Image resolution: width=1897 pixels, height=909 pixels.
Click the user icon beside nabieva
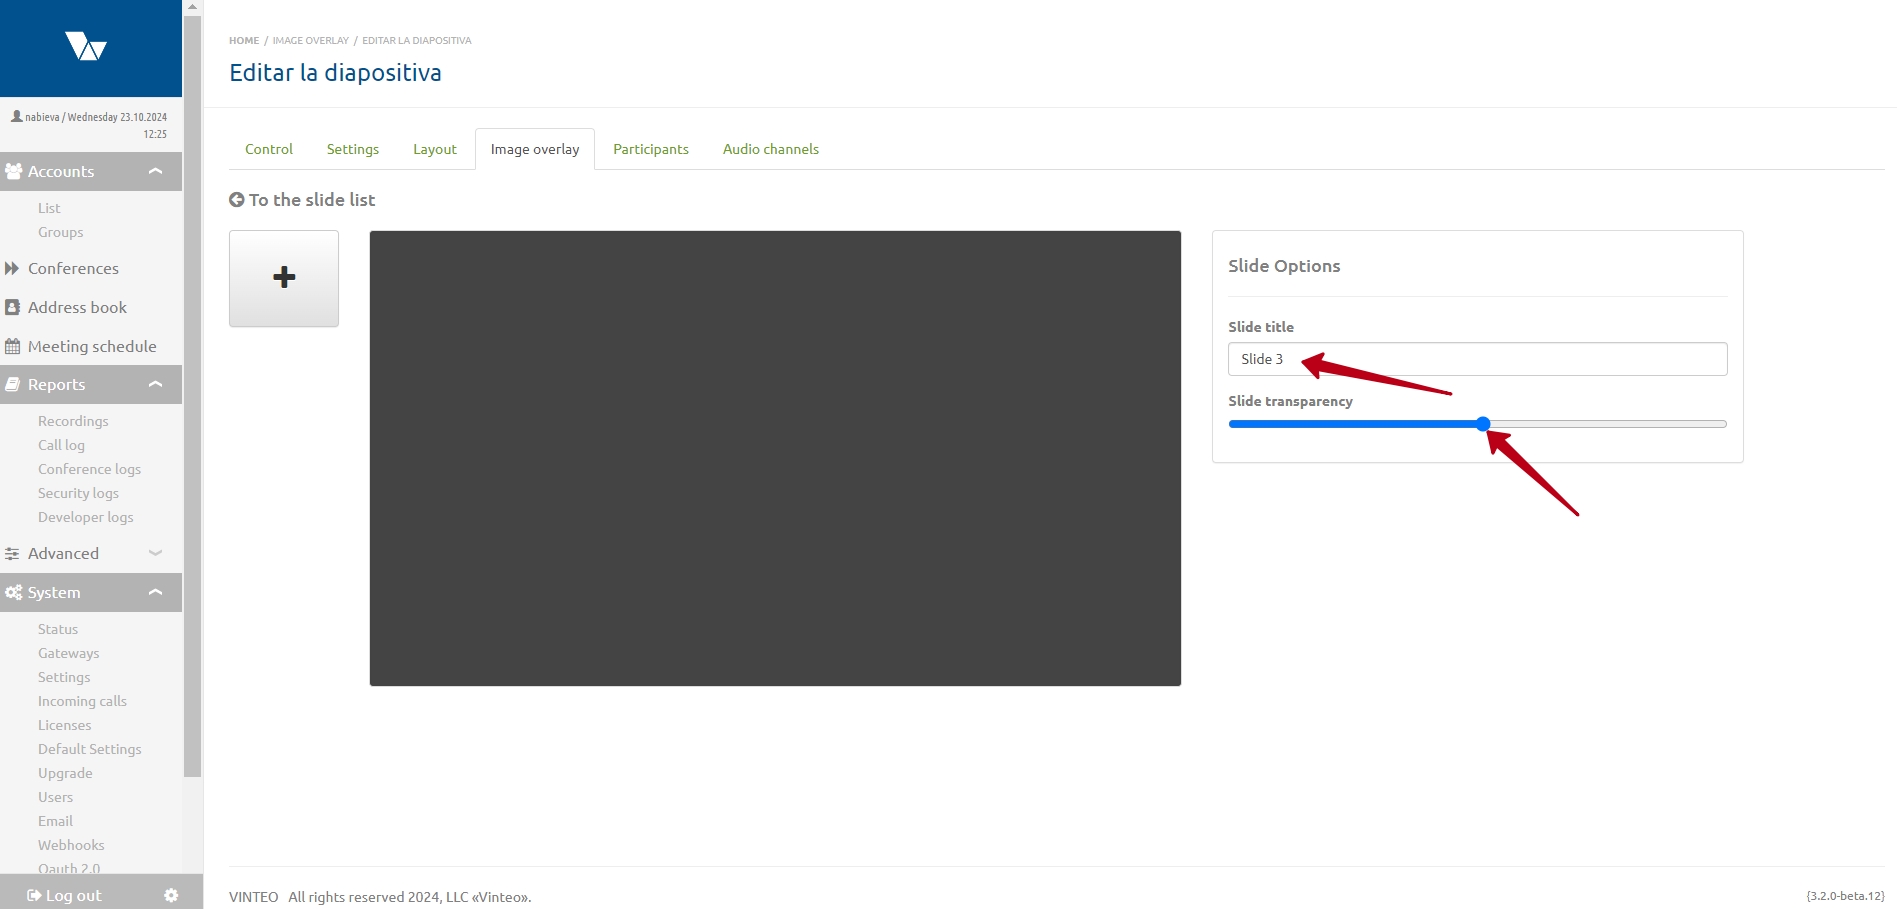coord(16,116)
